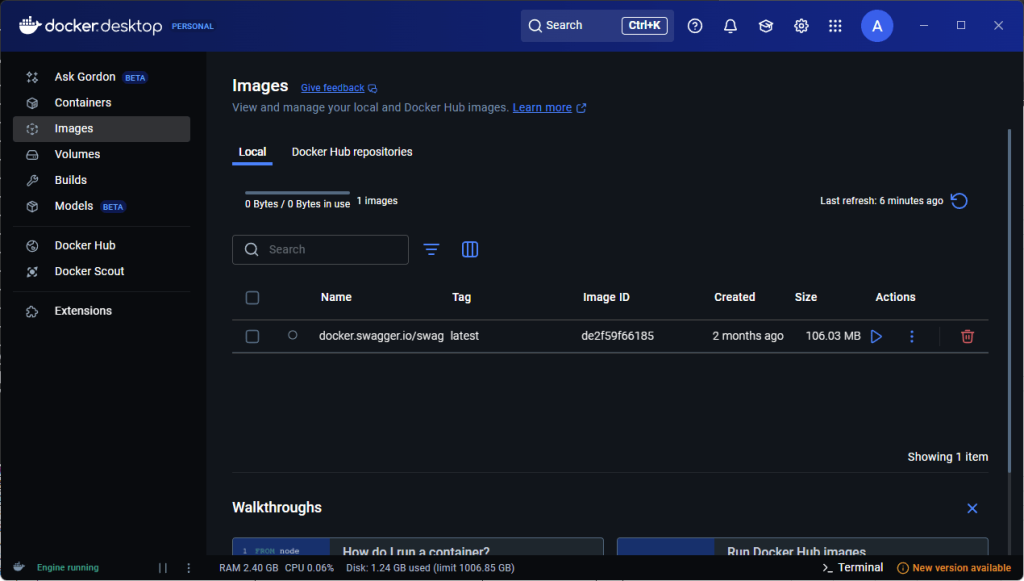This screenshot has height=581, width=1024.
Task: Open 'Run Docker Hub images' walkthrough
Action: (x=803, y=547)
